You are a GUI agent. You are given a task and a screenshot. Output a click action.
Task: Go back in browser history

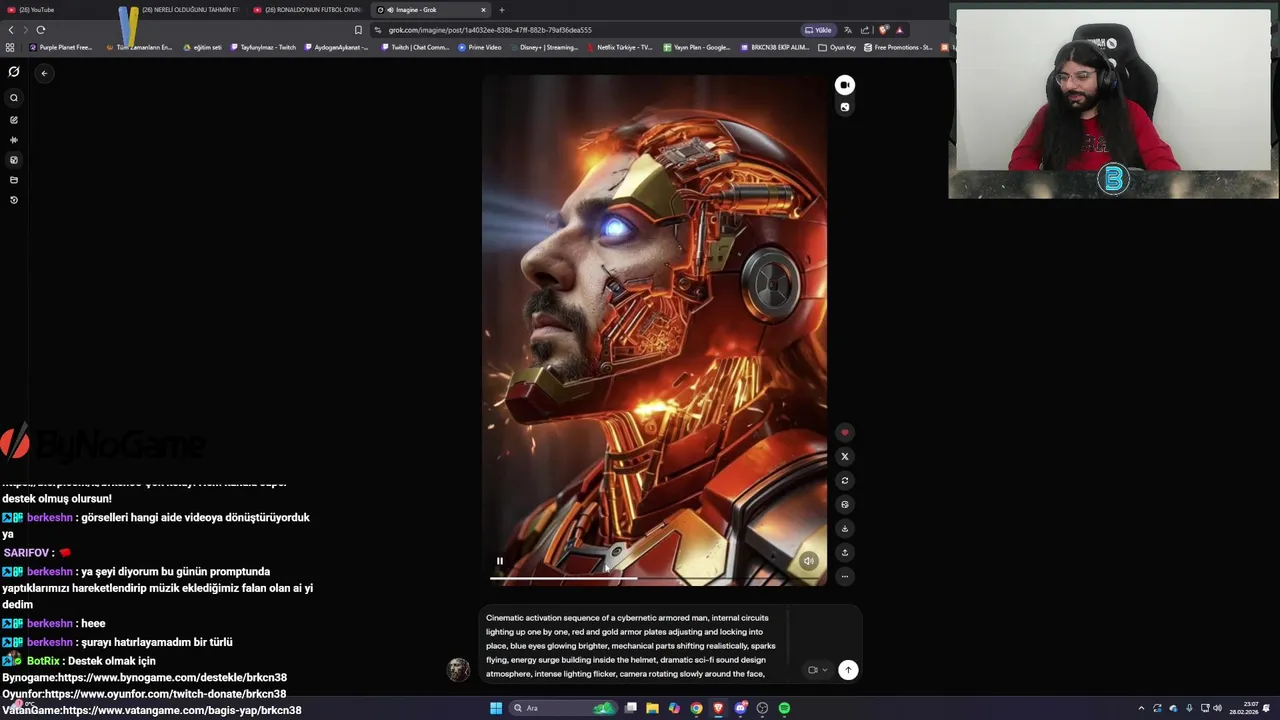click(11, 30)
